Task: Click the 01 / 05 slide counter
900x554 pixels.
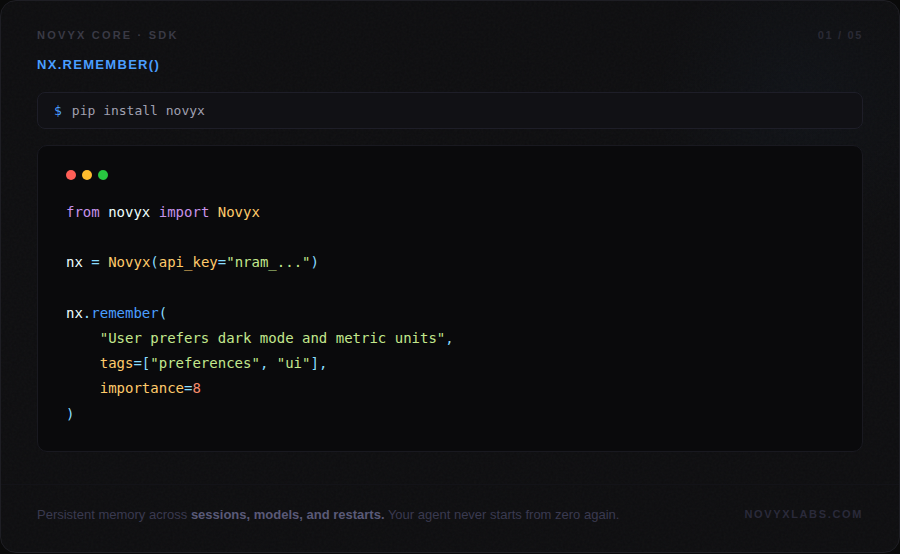Action: pyautogui.click(x=839, y=35)
